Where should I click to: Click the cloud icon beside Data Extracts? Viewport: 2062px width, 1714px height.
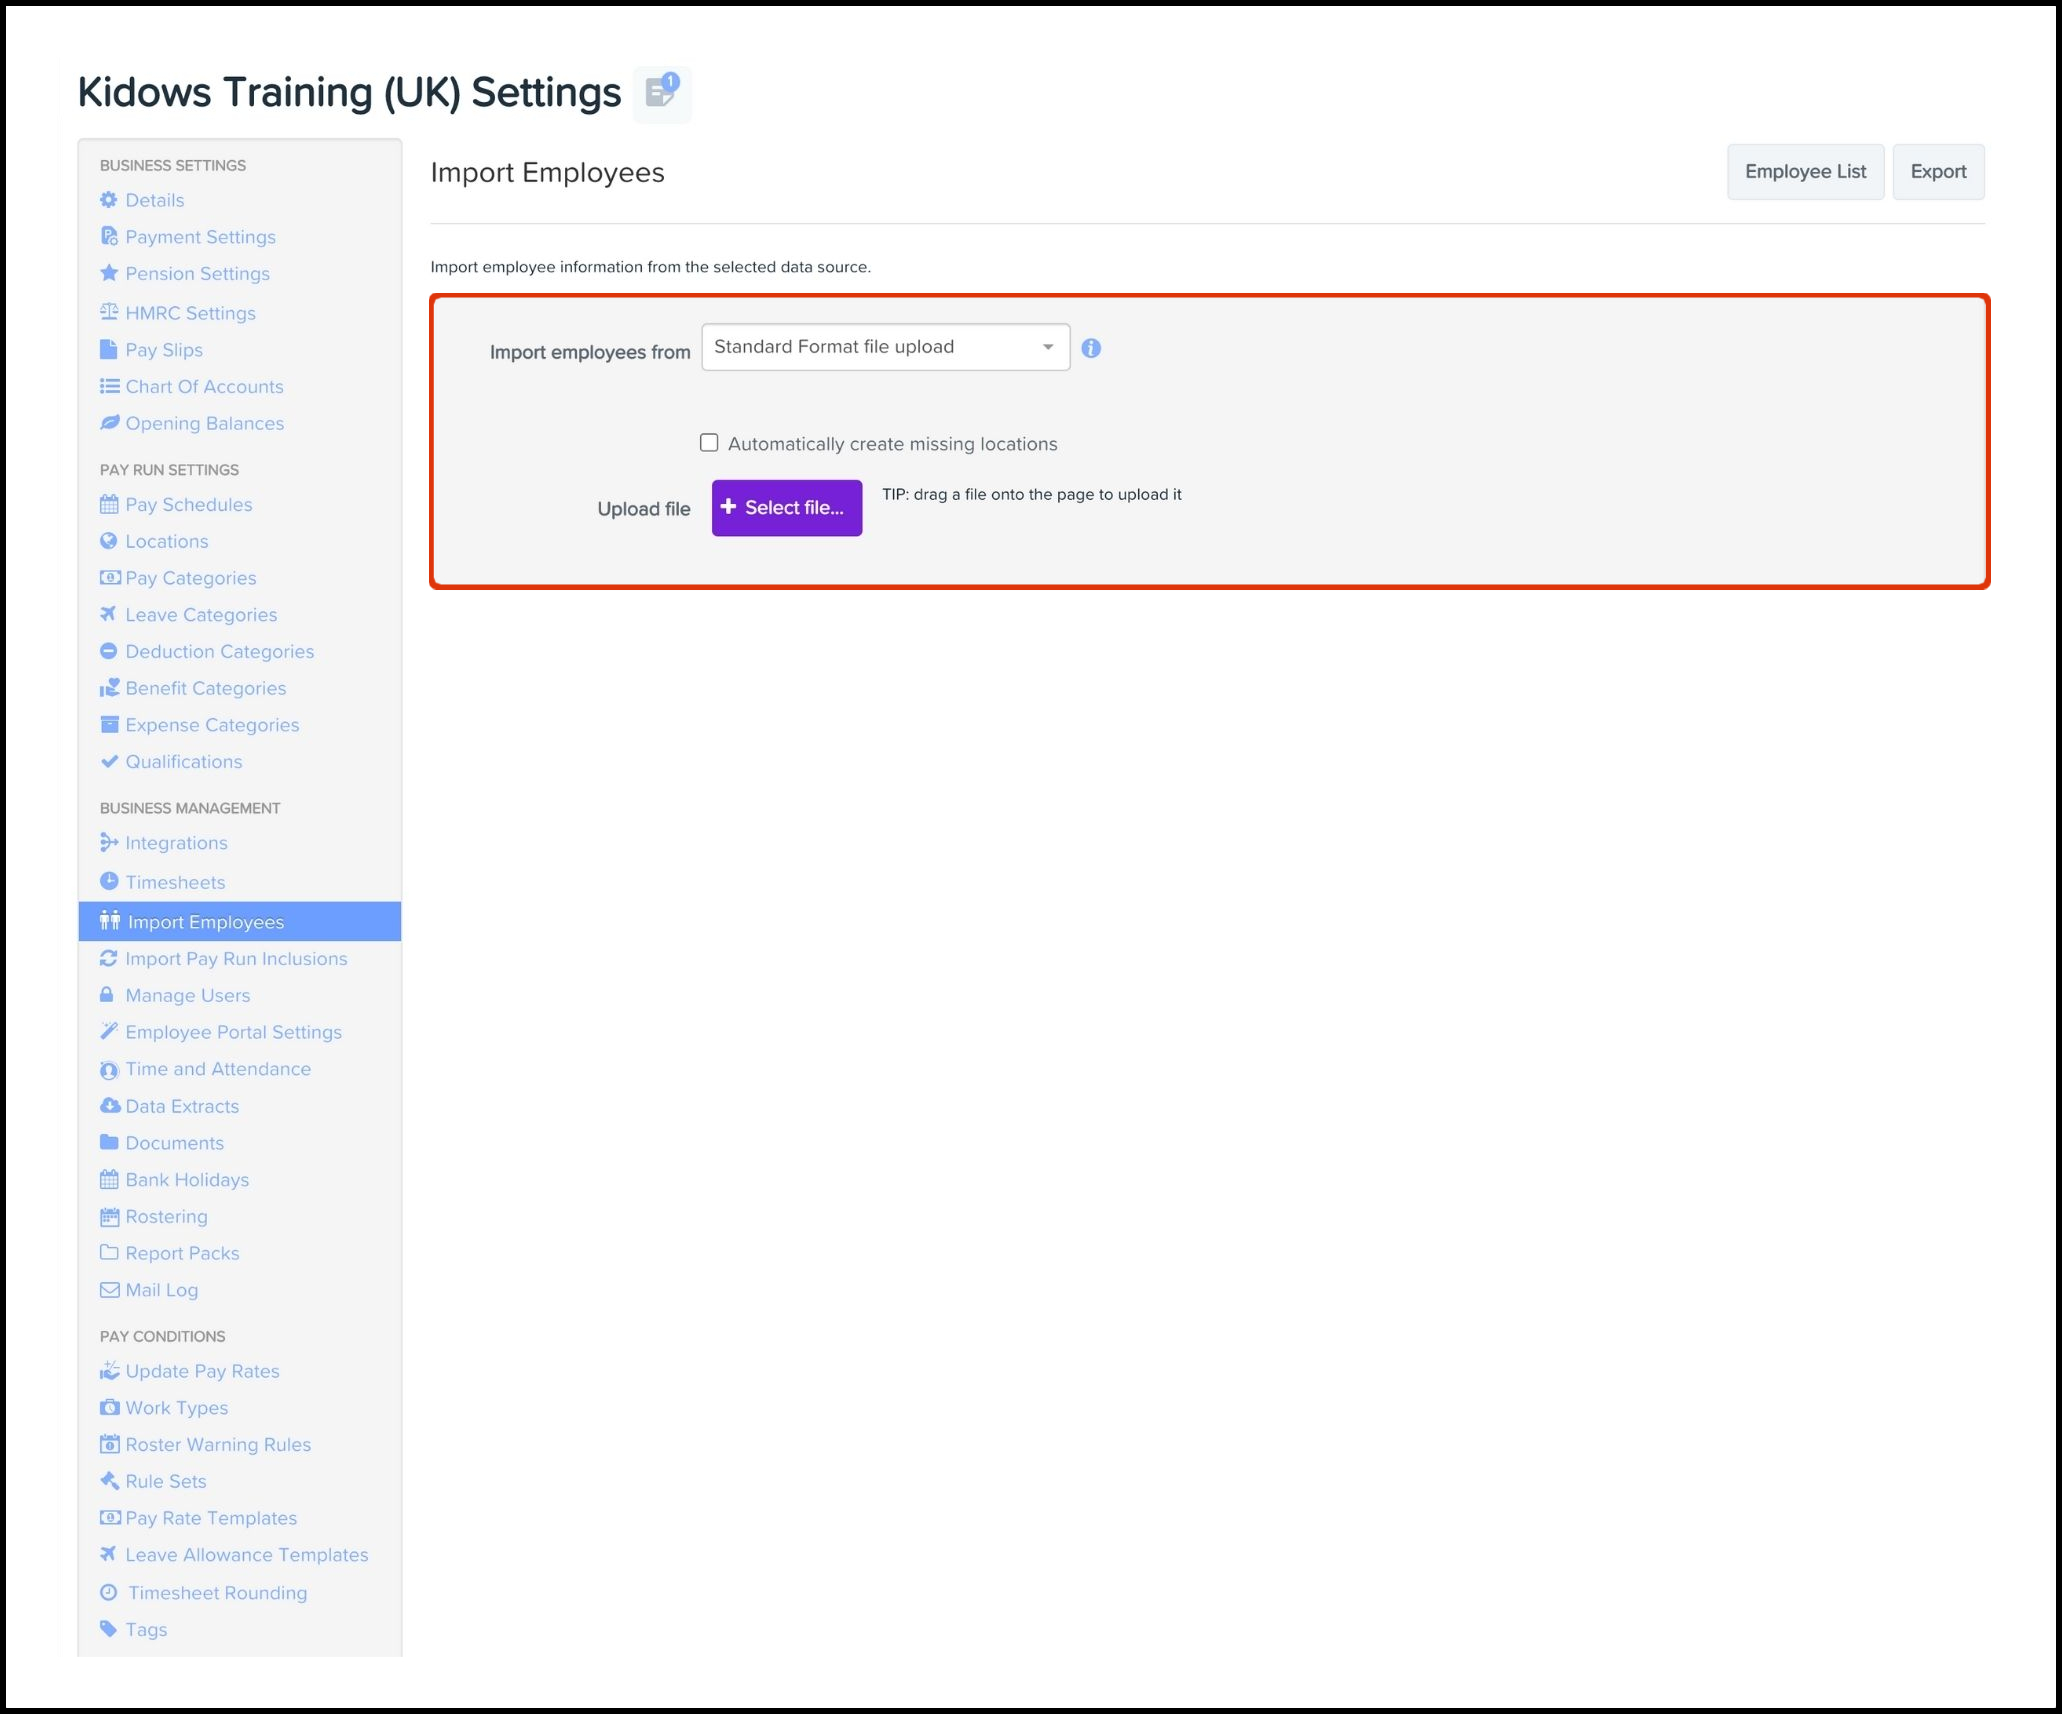[109, 1106]
